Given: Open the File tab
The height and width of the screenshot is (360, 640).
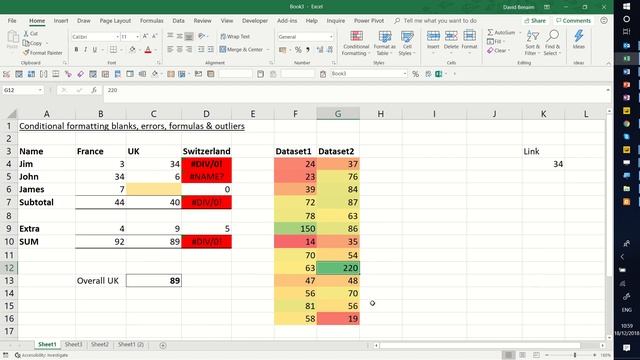Looking at the screenshot, I should (12, 20).
